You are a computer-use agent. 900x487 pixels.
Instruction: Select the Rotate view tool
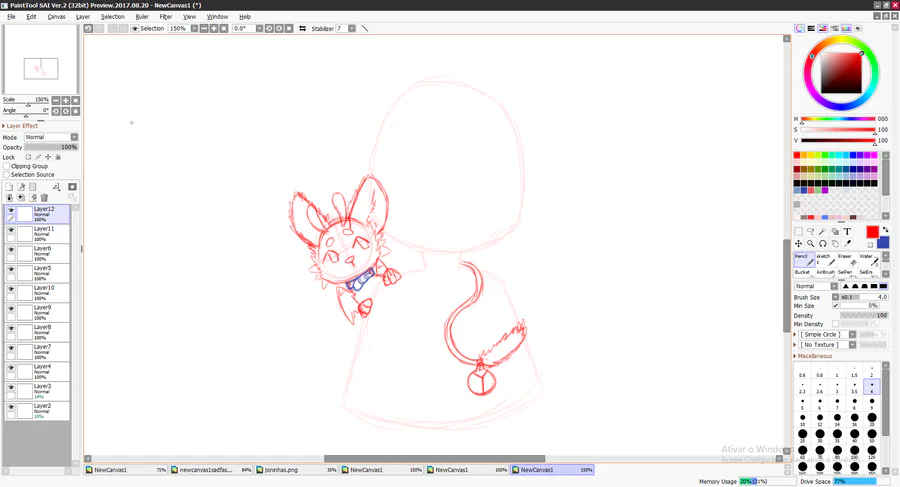[x=823, y=244]
